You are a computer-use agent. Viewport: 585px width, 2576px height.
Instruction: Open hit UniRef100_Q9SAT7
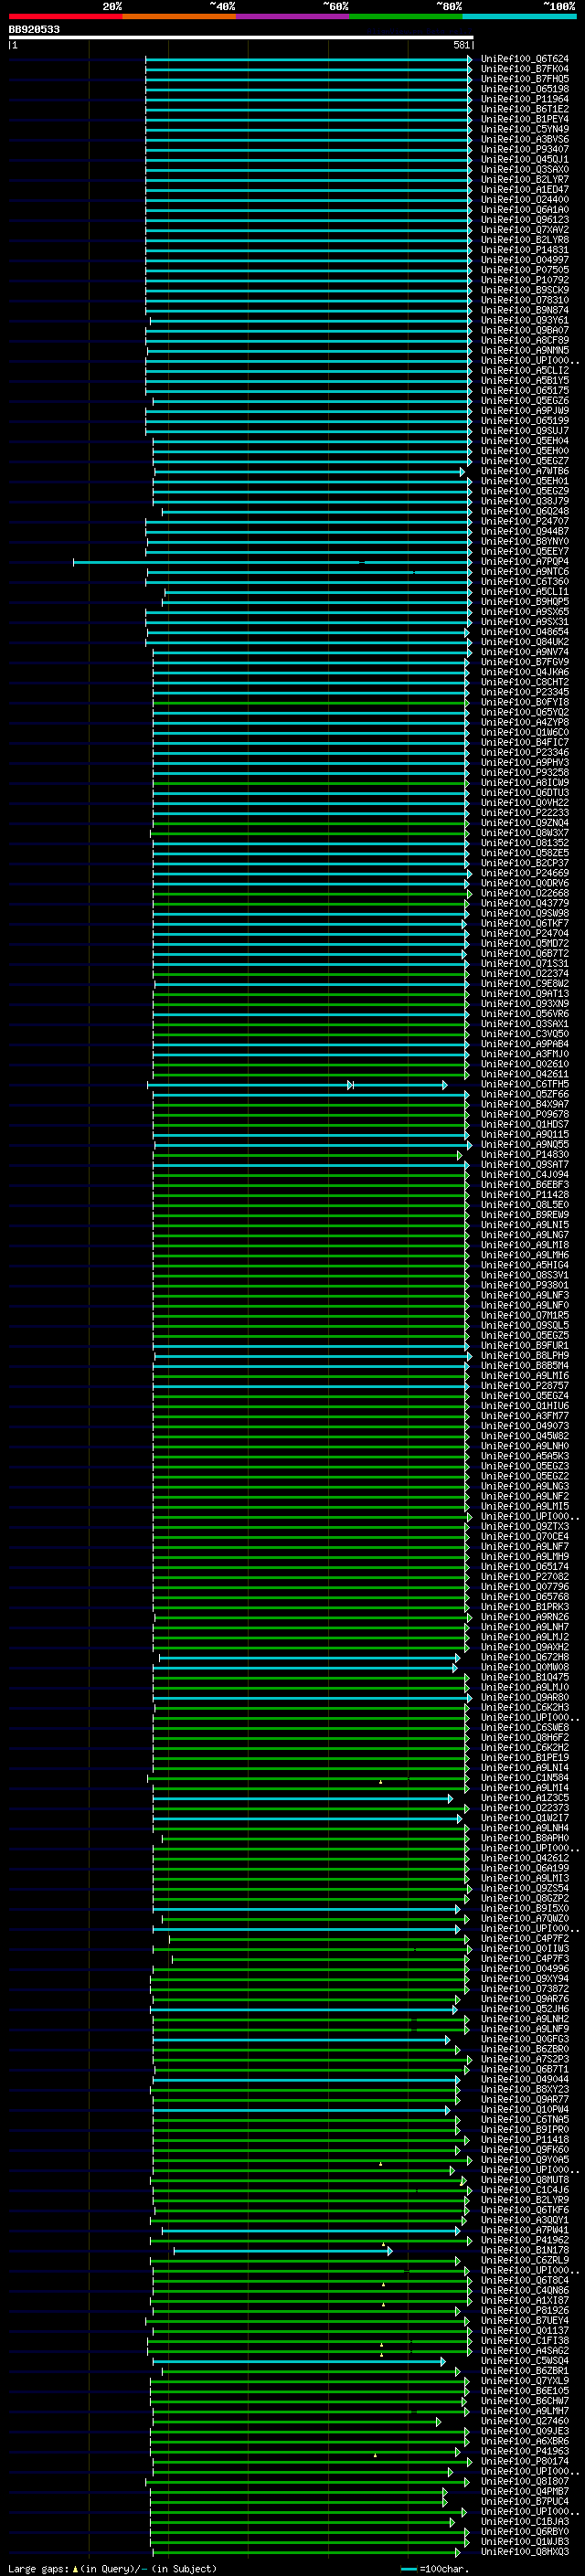coord(524,1165)
